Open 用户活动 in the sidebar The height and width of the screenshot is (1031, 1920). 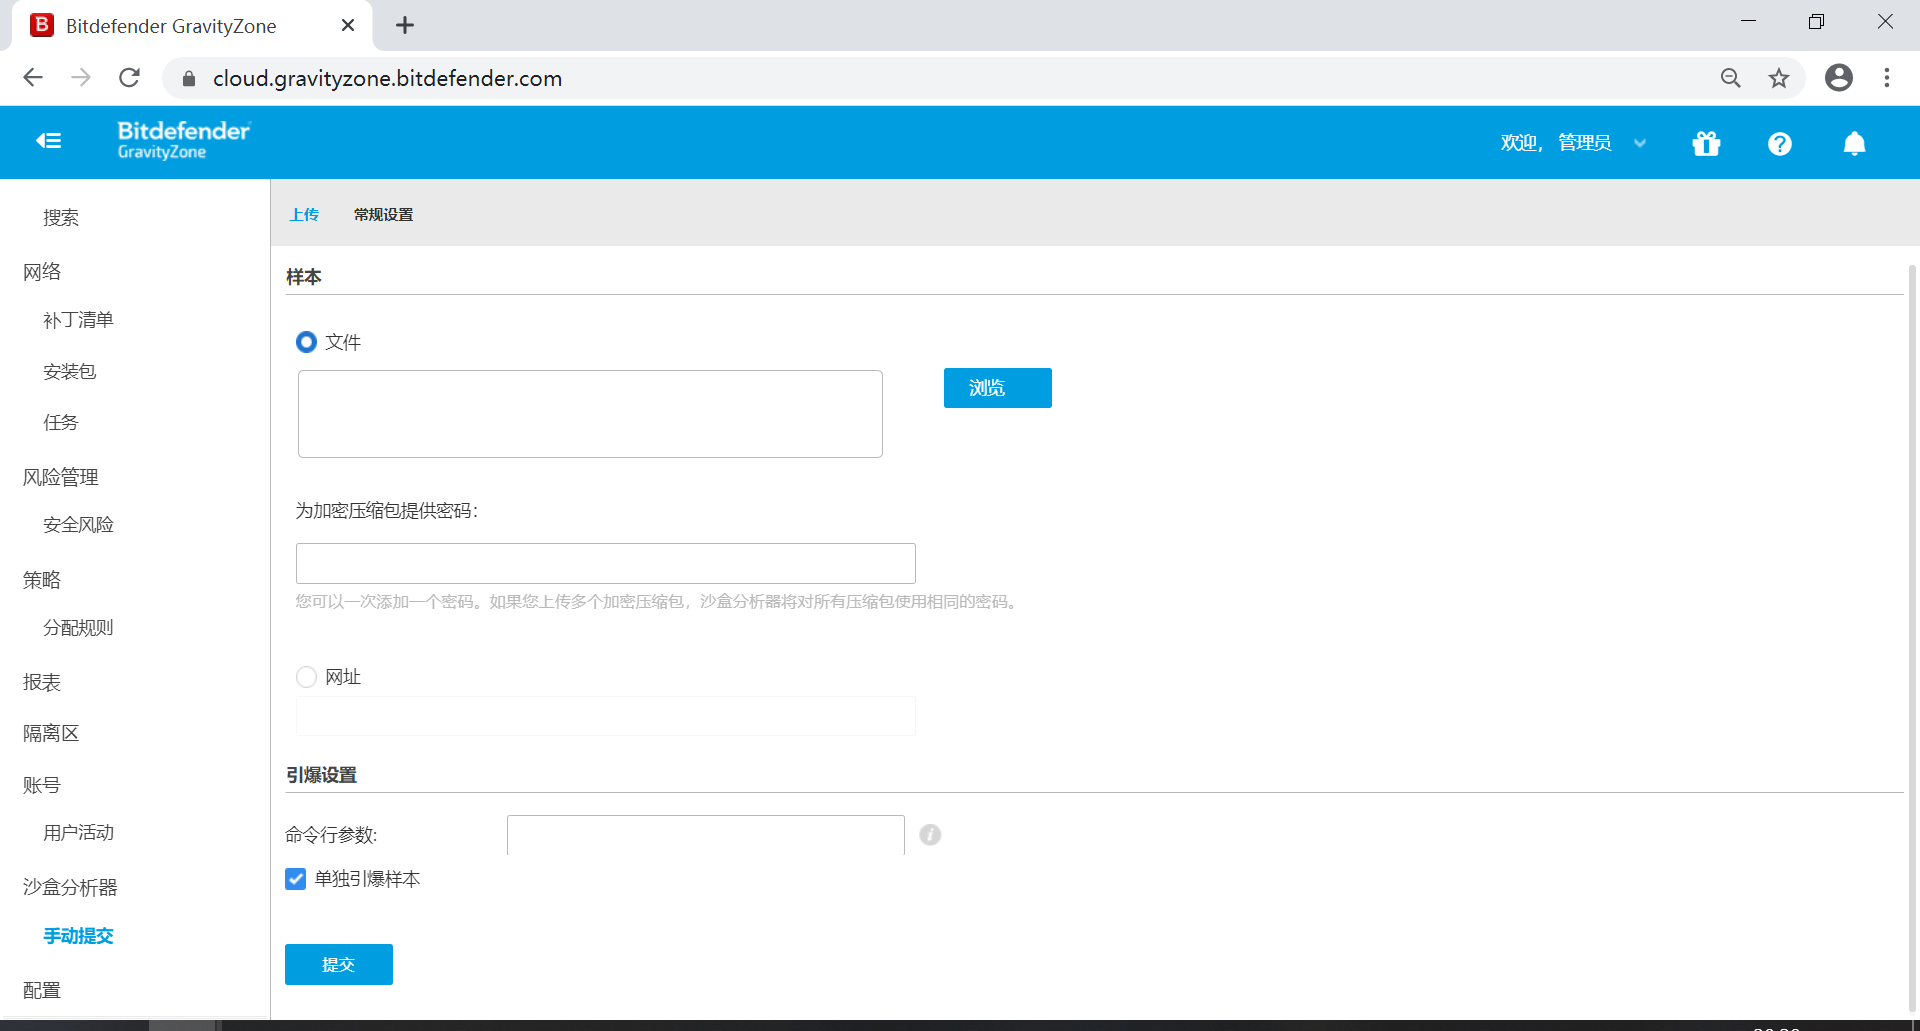(x=78, y=832)
